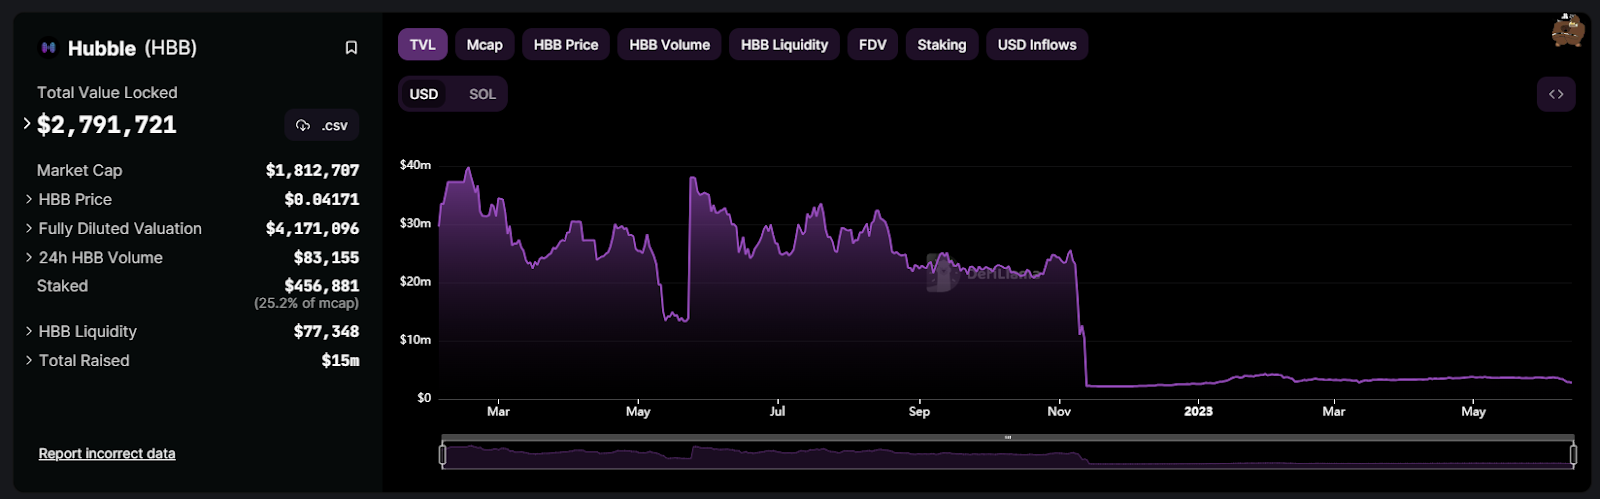The height and width of the screenshot is (499, 1600).
Task: Click the Jul x-axis label
Action: [777, 411]
